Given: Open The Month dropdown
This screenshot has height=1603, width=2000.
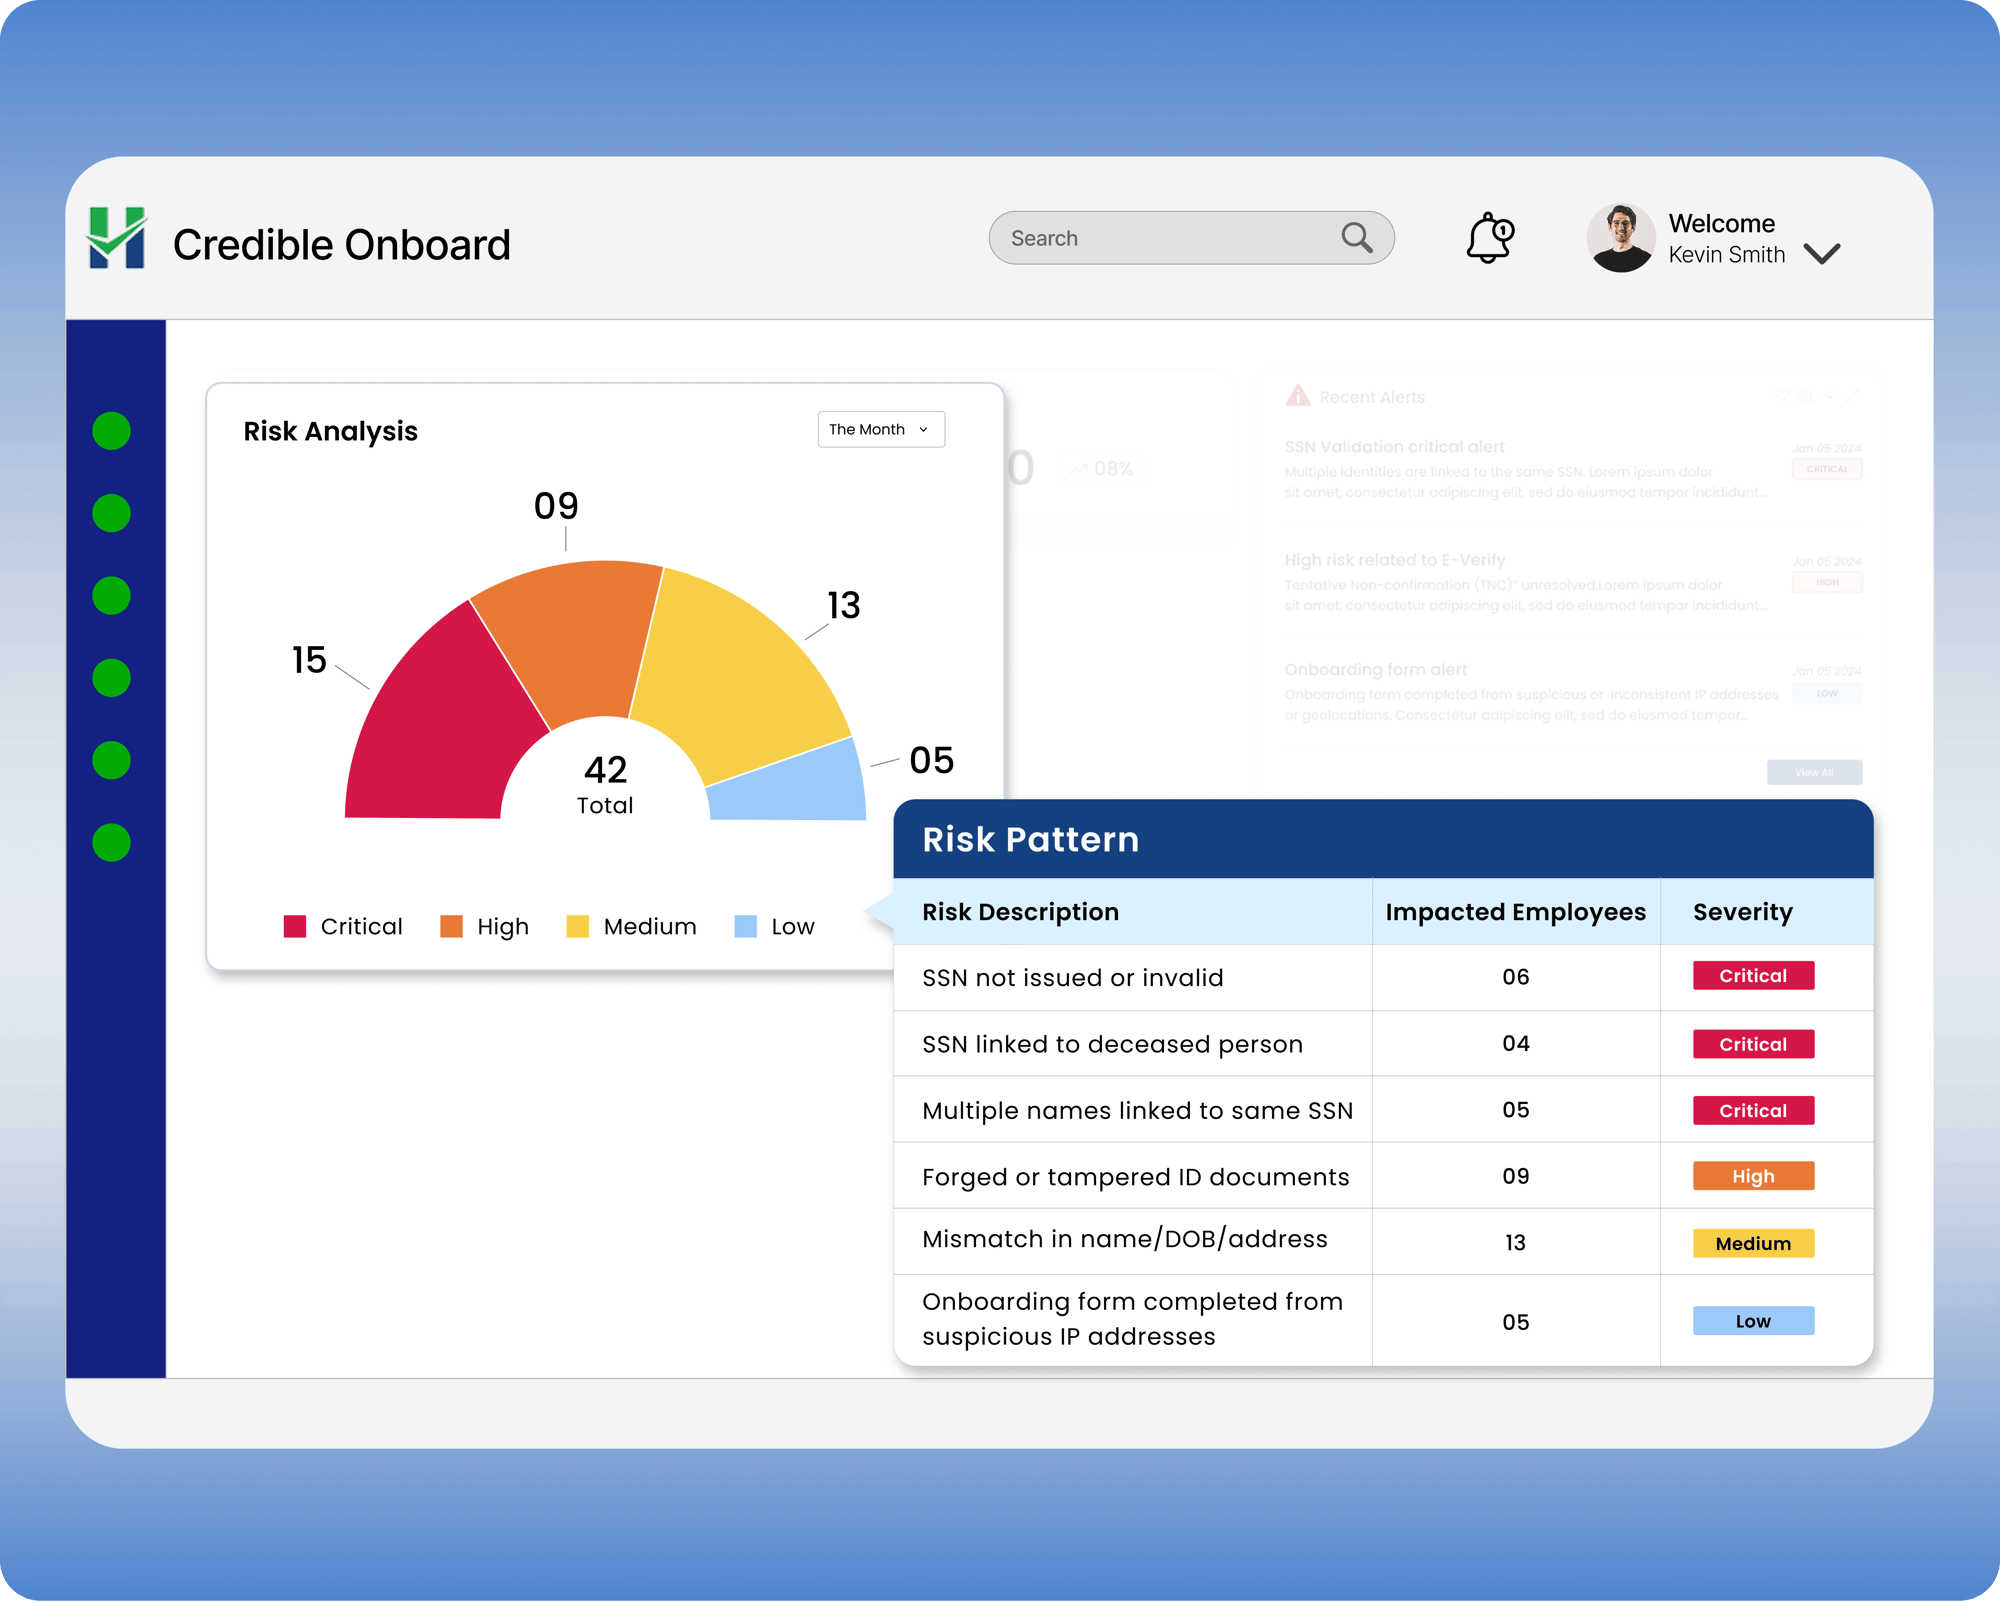Looking at the screenshot, I should (x=880, y=429).
